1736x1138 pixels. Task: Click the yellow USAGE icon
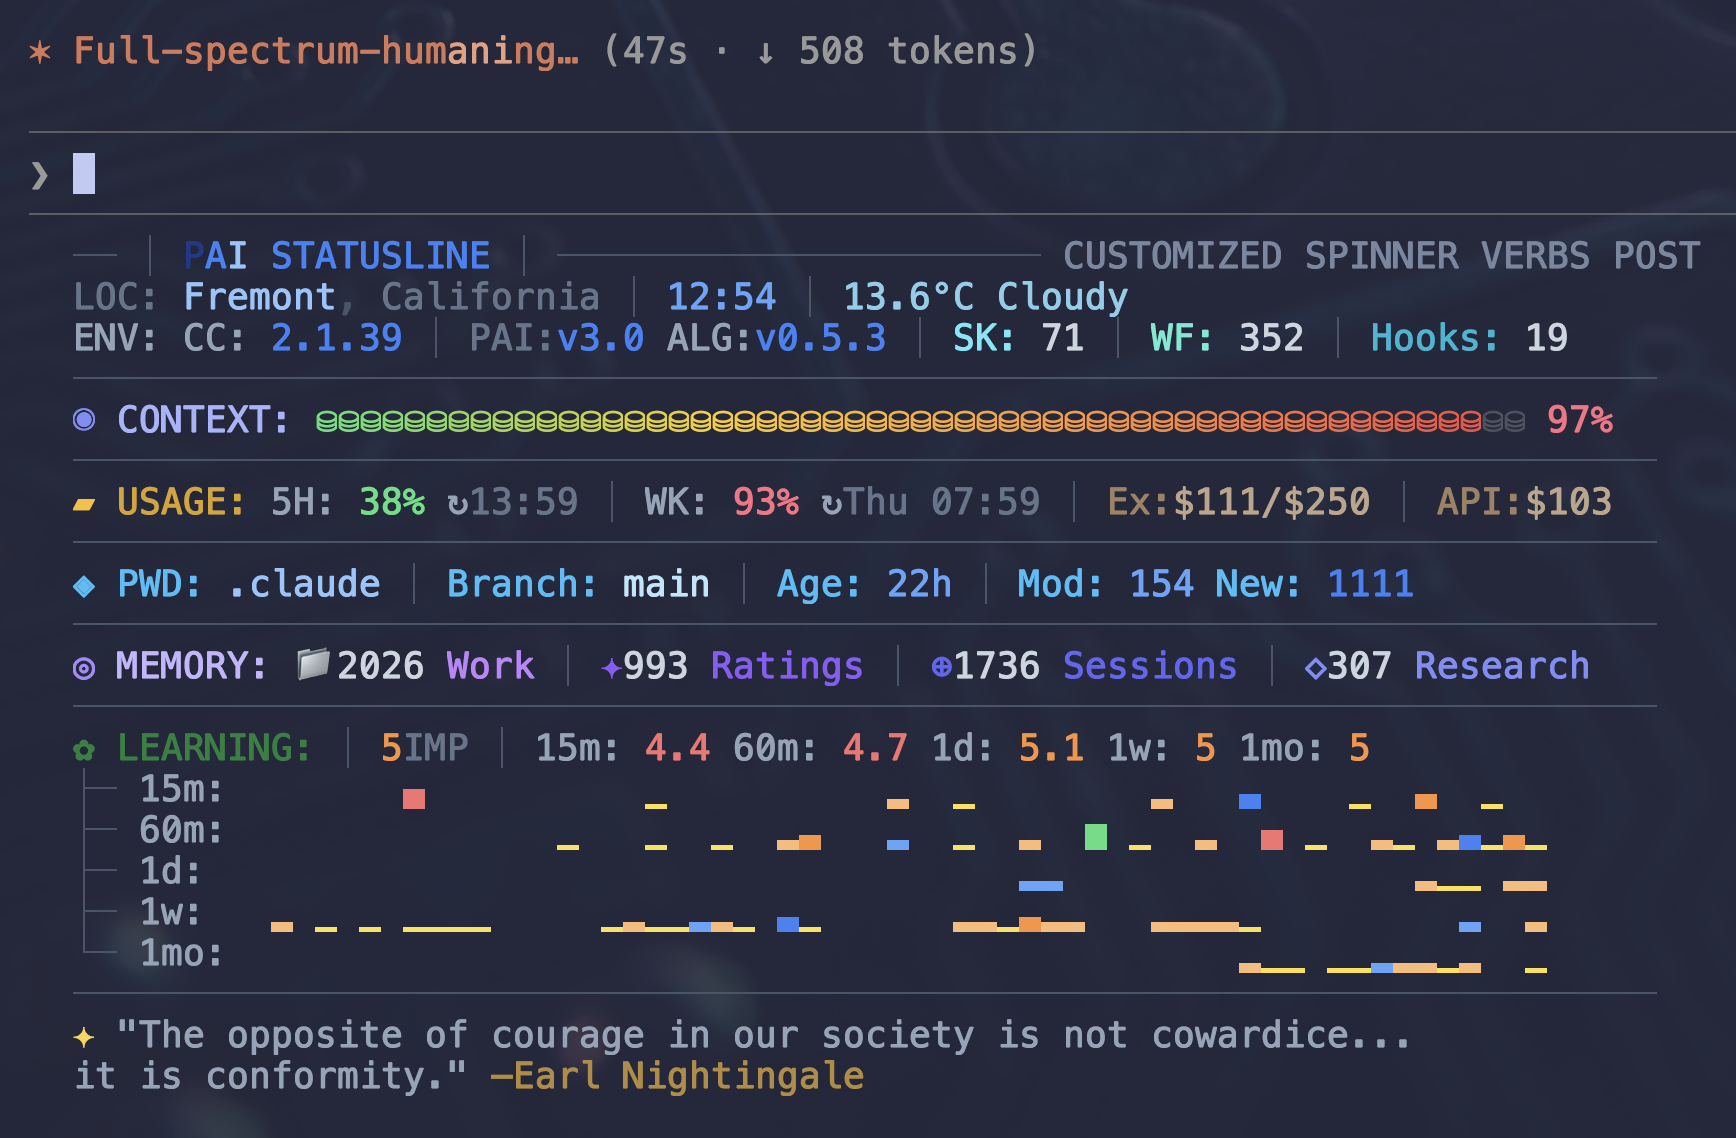pos(83,502)
